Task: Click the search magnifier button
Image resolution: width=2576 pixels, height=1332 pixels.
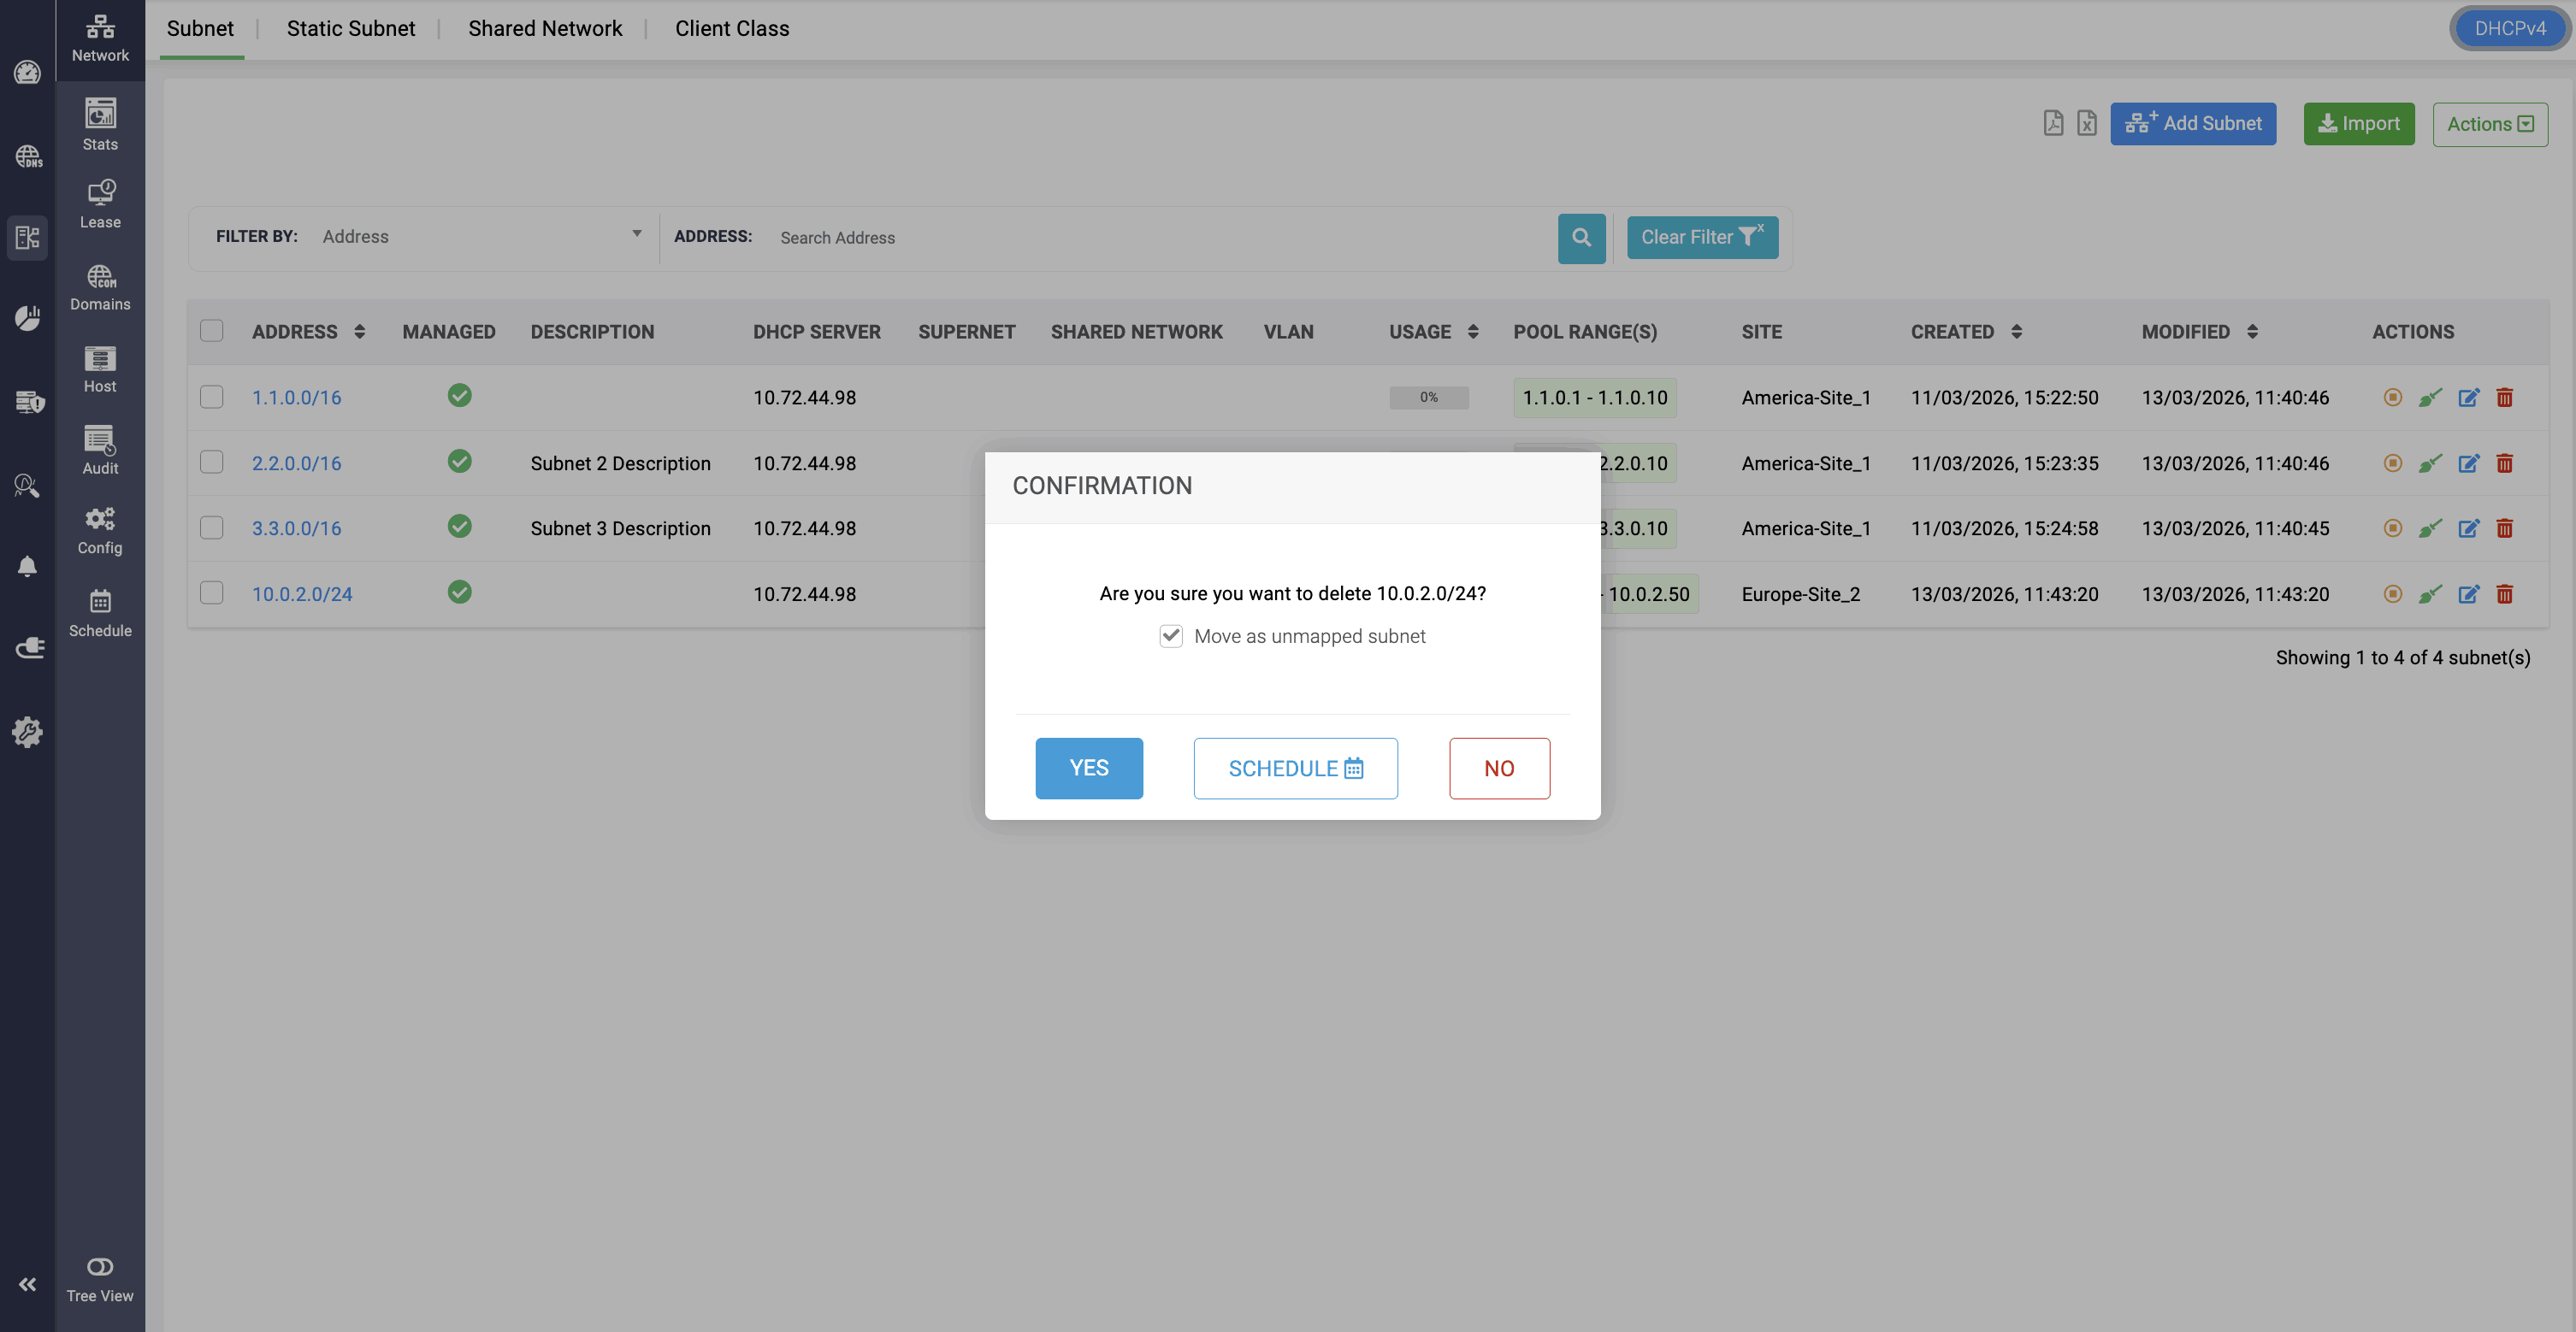Action: (x=1581, y=238)
